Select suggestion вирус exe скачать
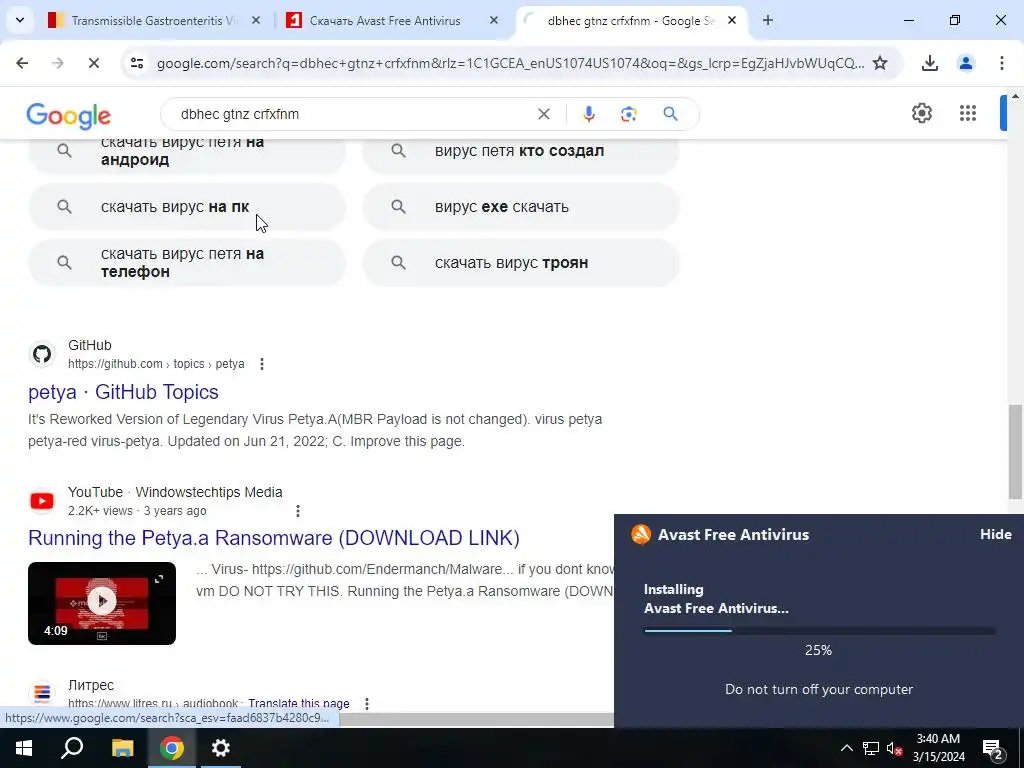Viewport: 1024px width, 768px height. (x=521, y=207)
